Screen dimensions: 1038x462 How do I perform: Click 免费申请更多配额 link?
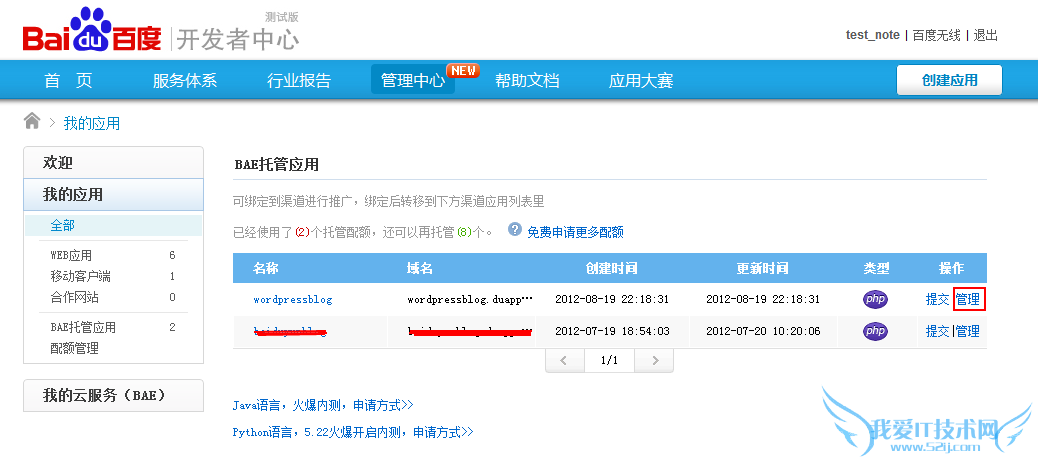(575, 231)
